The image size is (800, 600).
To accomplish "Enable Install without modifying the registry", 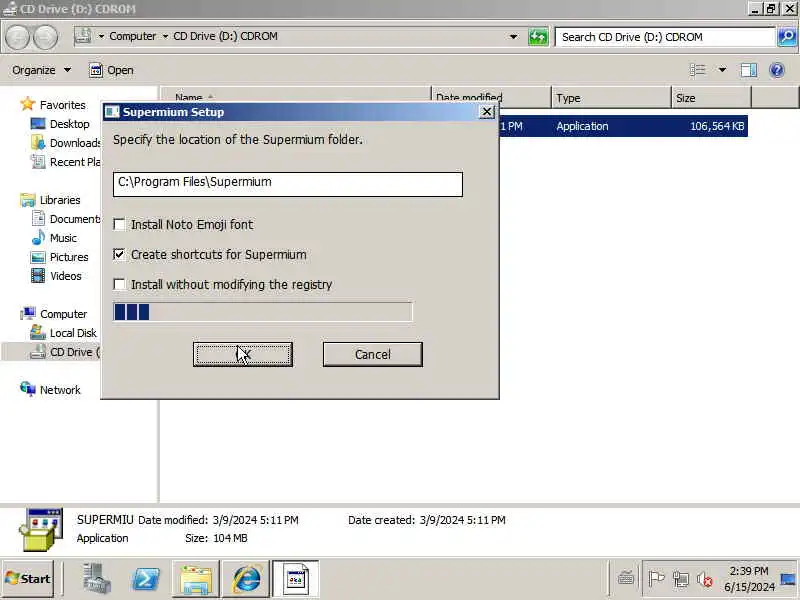I will point(119,284).
